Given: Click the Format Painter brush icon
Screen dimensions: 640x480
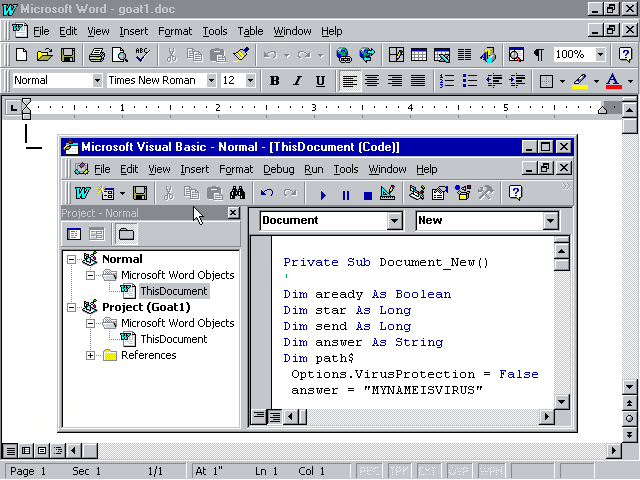Looking at the screenshot, I should [x=241, y=54].
